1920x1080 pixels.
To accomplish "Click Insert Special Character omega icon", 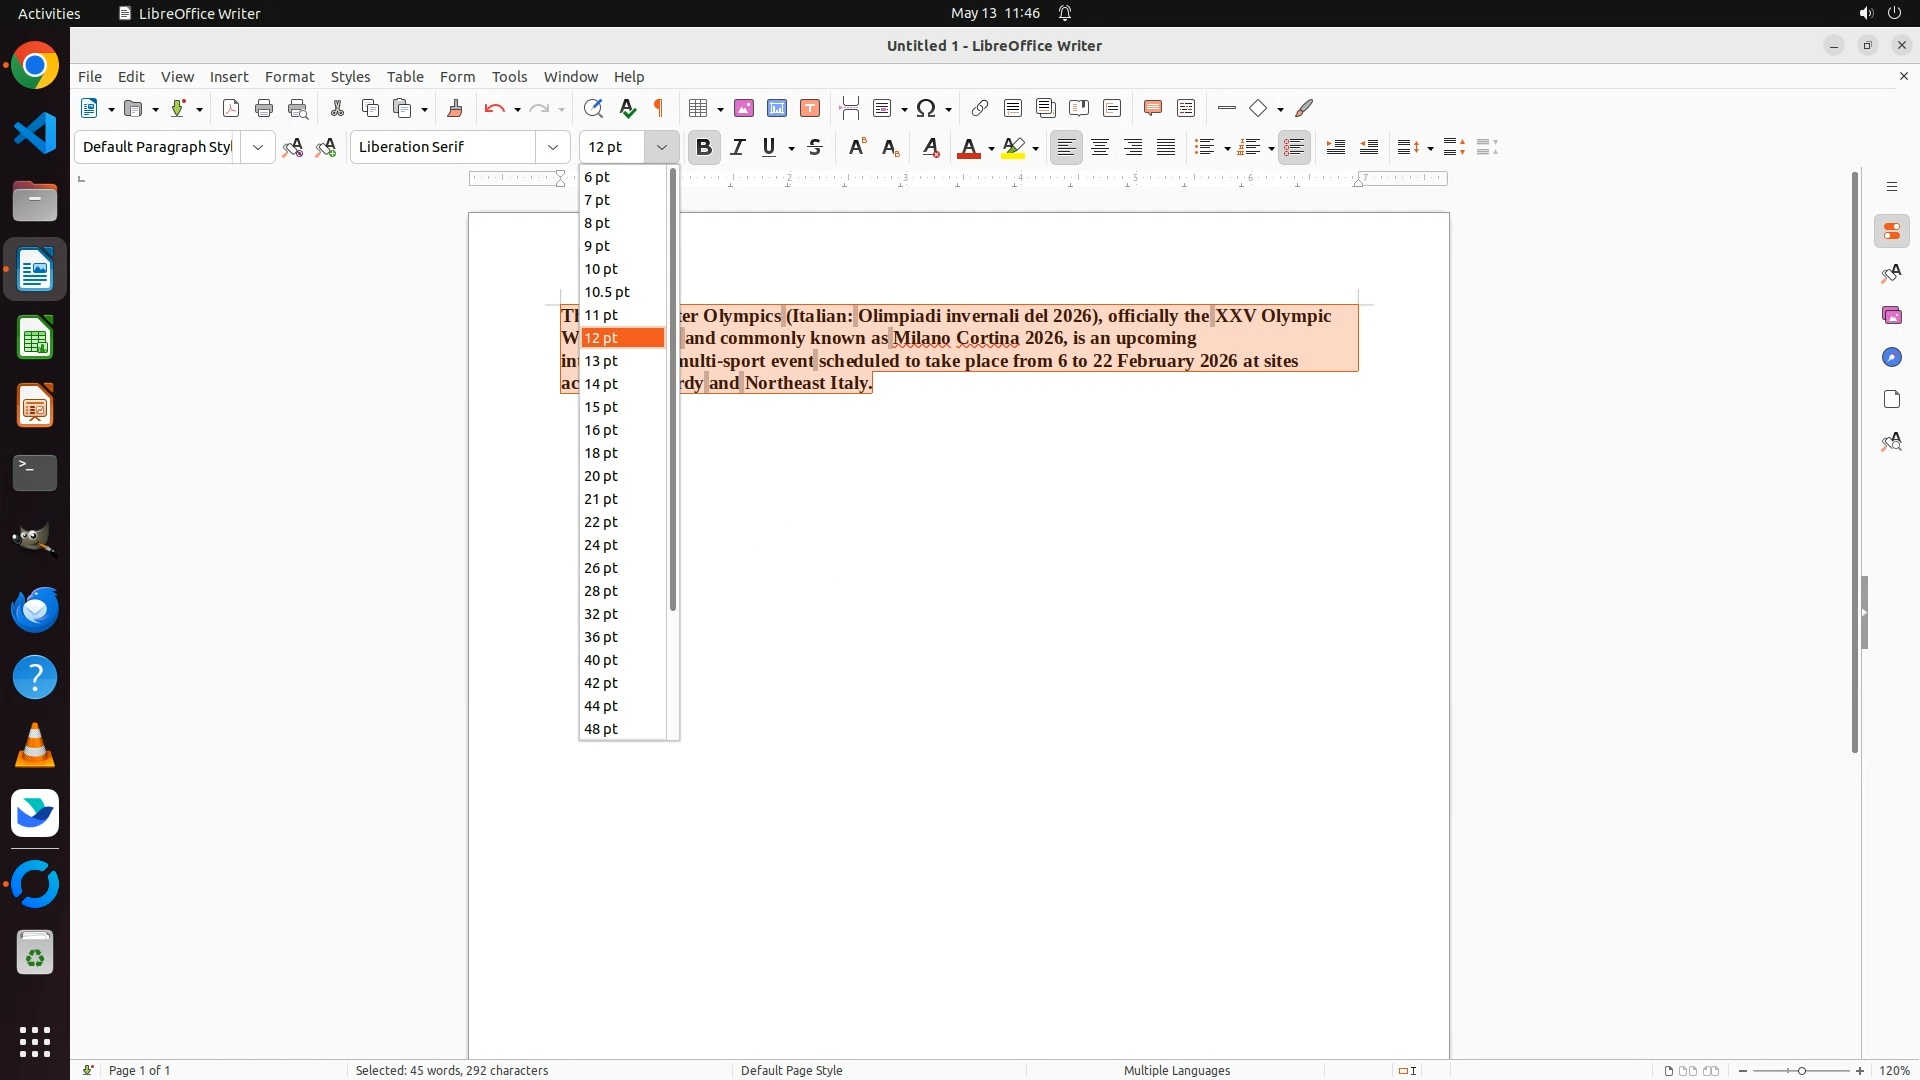I will pos(926,108).
